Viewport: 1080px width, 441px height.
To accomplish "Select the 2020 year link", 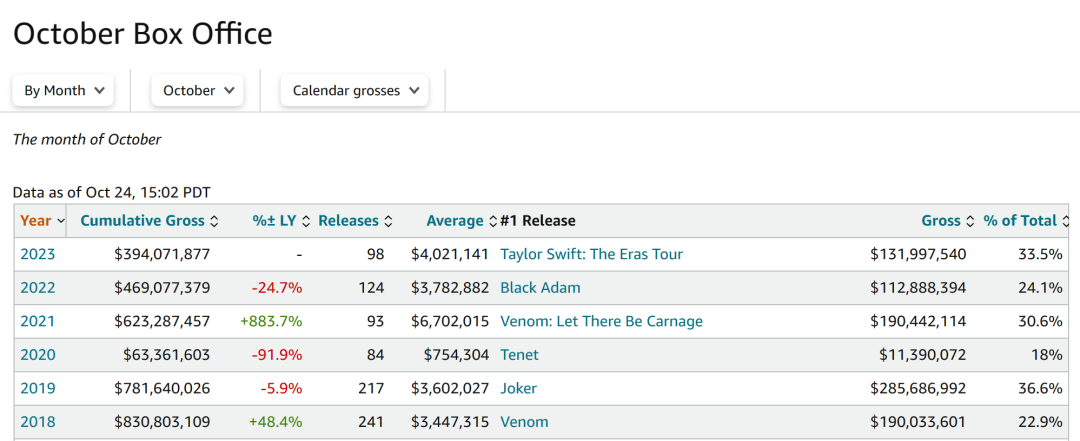I will [x=38, y=355].
